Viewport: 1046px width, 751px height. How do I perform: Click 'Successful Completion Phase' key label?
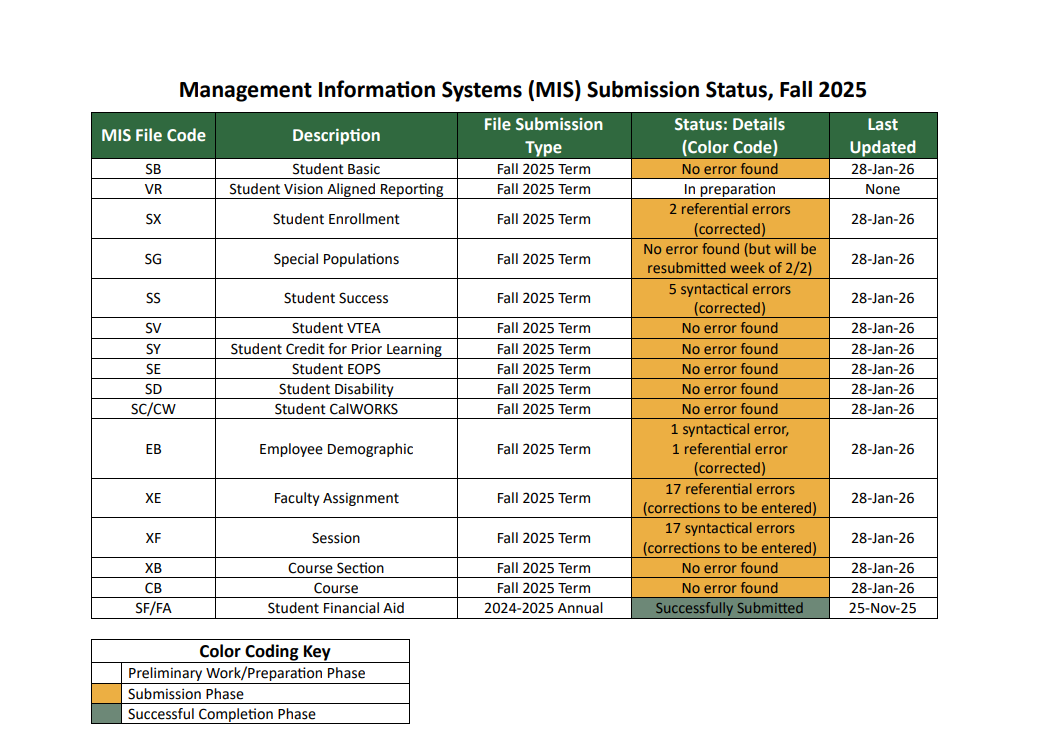tap(221, 714)
